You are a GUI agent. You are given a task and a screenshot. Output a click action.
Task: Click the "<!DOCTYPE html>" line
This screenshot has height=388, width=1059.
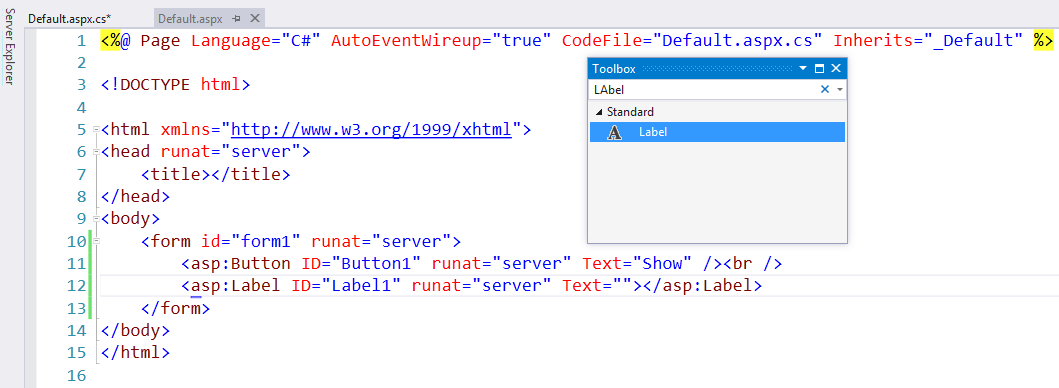(x=176, y=84)
